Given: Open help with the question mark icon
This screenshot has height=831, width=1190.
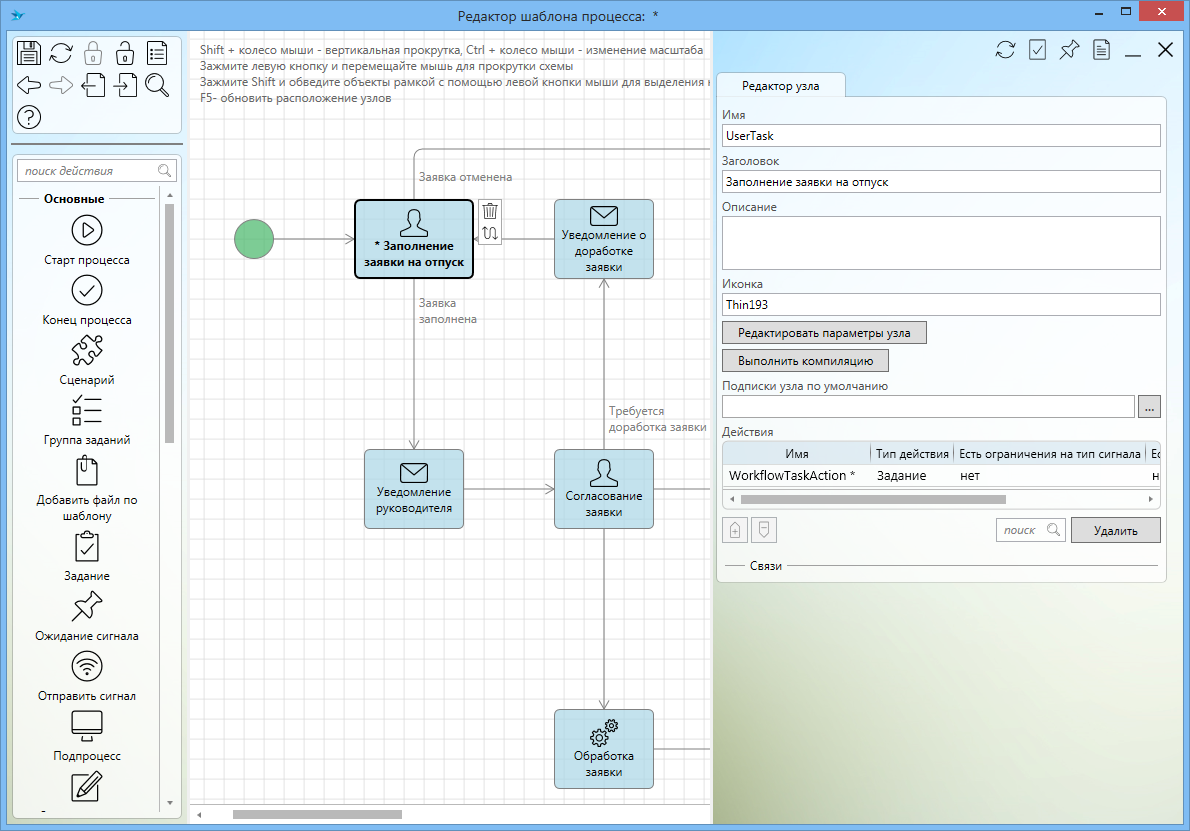Looking at the screenshot, I should [29, 117].
